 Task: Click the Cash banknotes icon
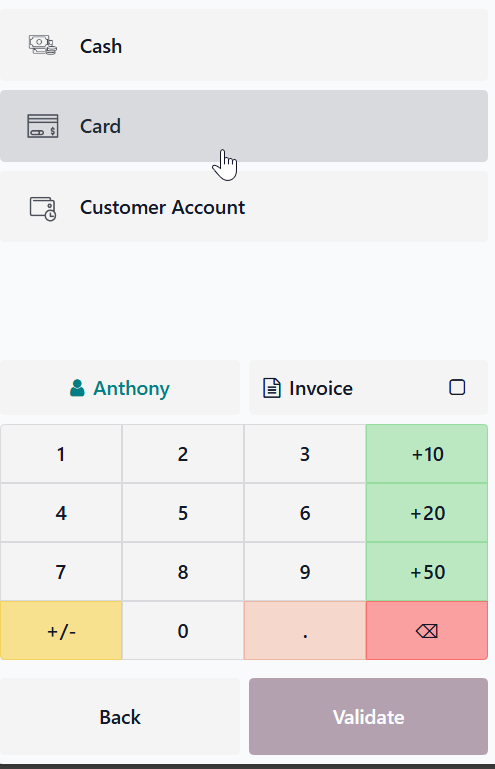click(x=43, y=45)
